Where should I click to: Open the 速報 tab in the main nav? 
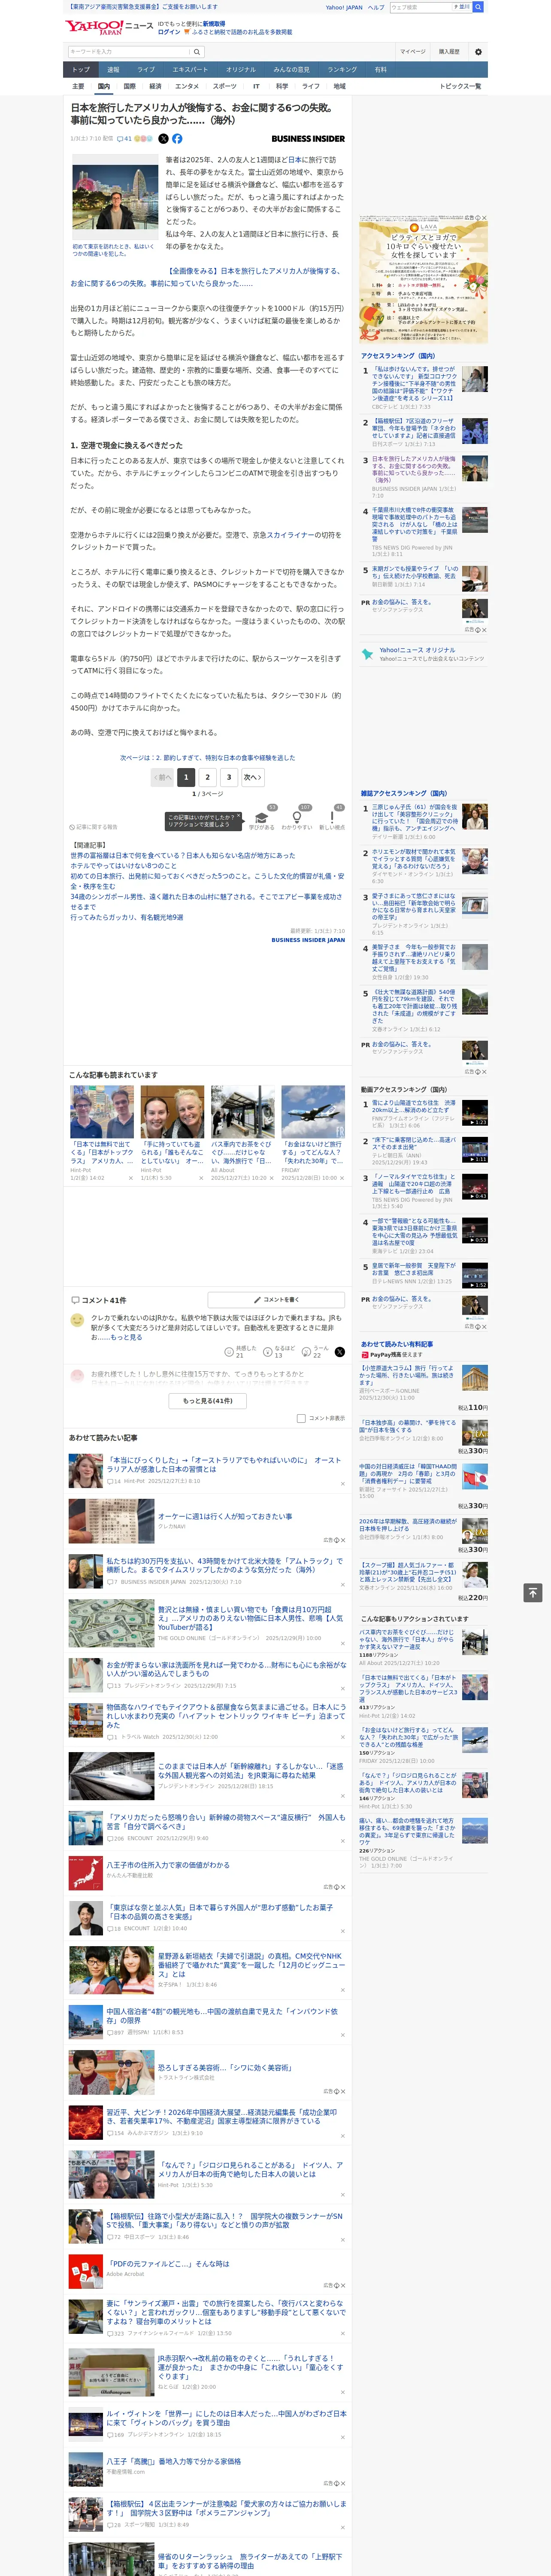(113, 70)
